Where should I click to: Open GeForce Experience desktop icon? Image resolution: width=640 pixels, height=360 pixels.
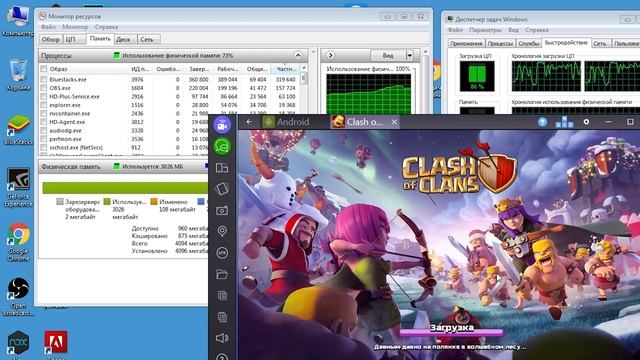point(18,187)
